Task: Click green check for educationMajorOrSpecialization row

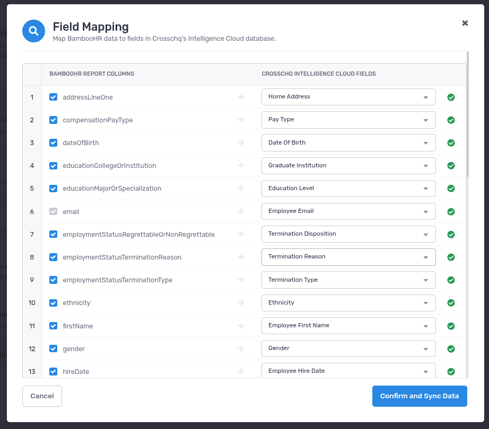Action: click(x=451, y=188)
